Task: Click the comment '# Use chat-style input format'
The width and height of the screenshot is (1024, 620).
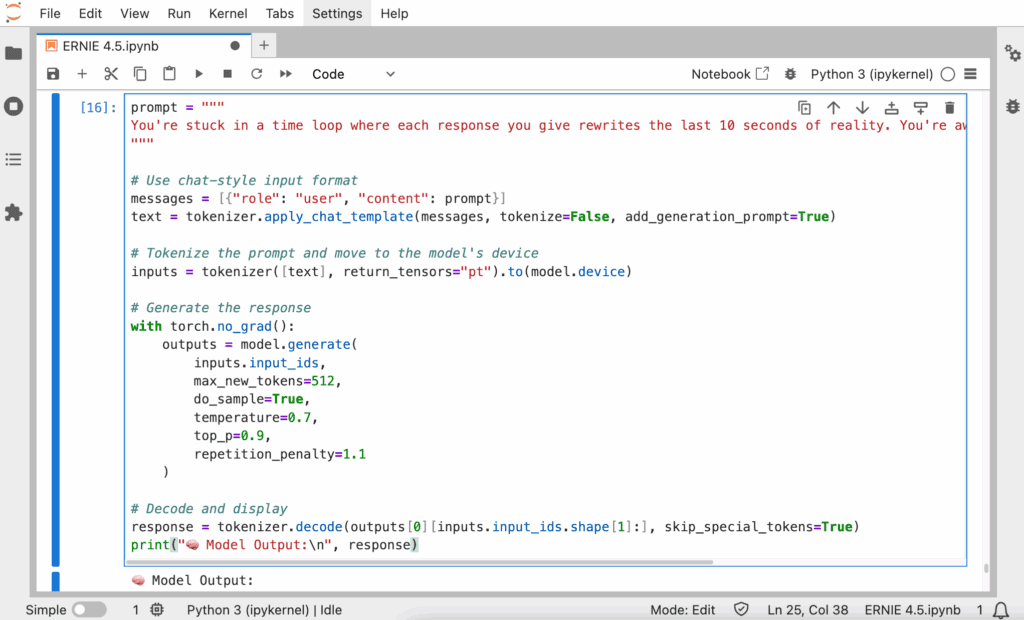Action: [244, 180]
